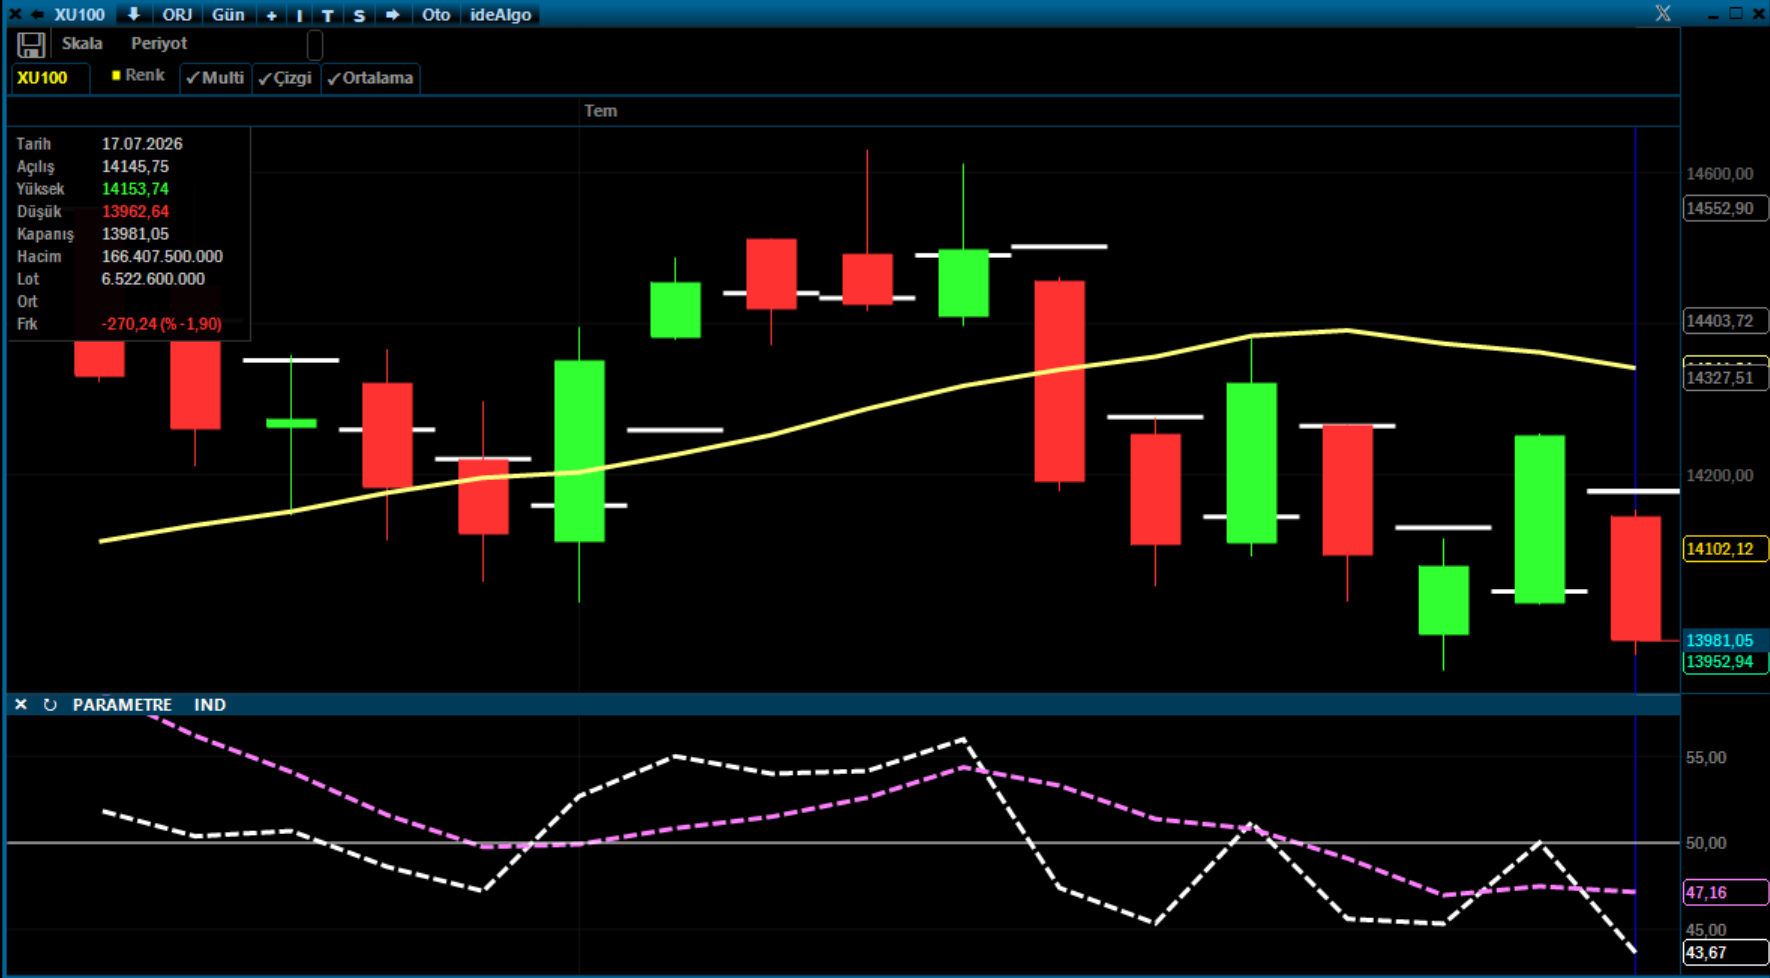Toggle the Multi checkbox
1770x978 pixels.
(215, 78)
